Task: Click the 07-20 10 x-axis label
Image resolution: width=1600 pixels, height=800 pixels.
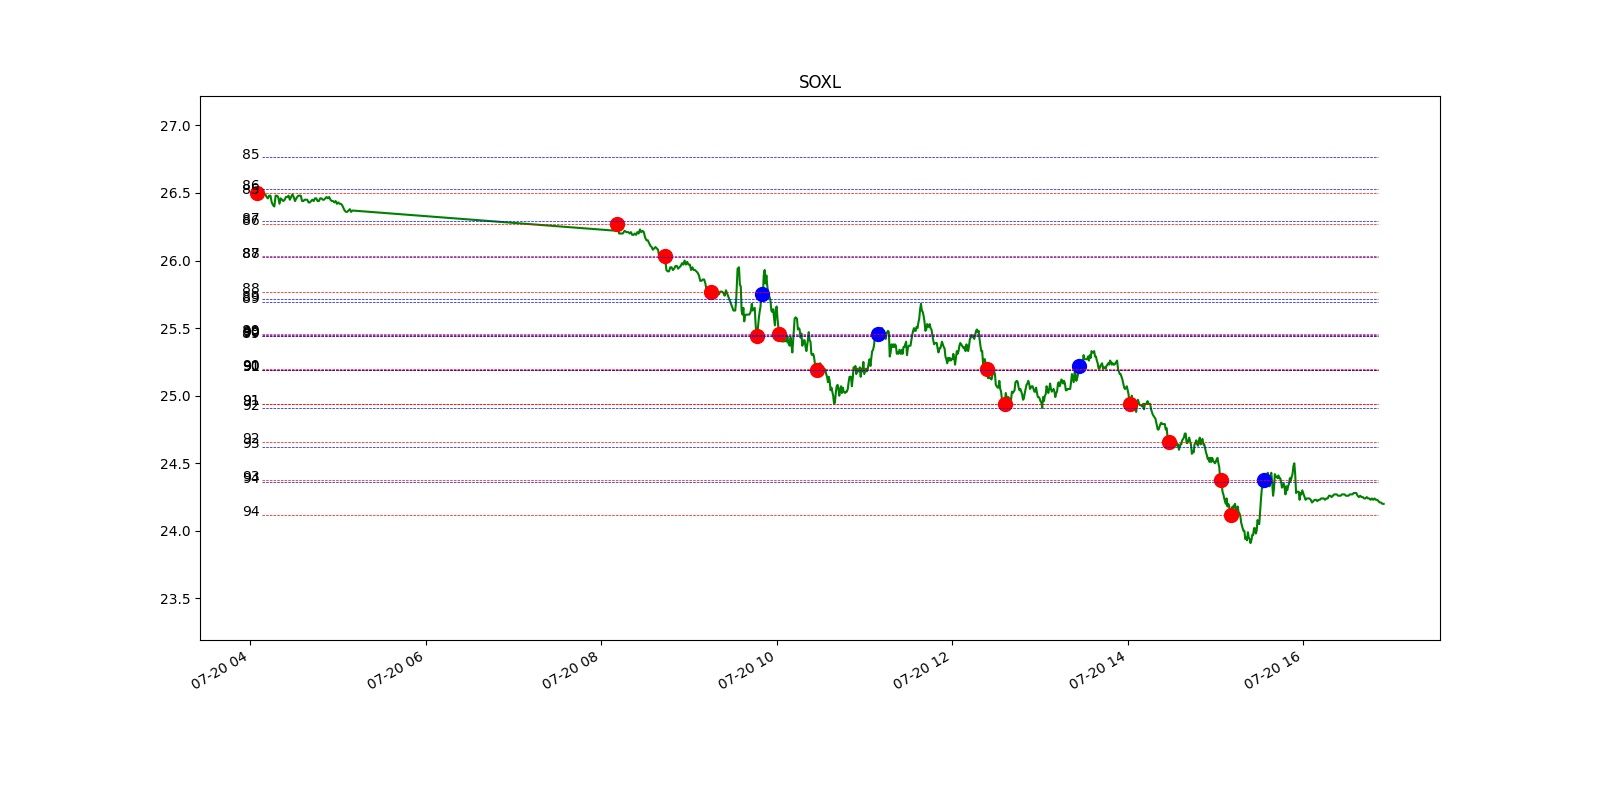Action: click(x=747, y=670)
